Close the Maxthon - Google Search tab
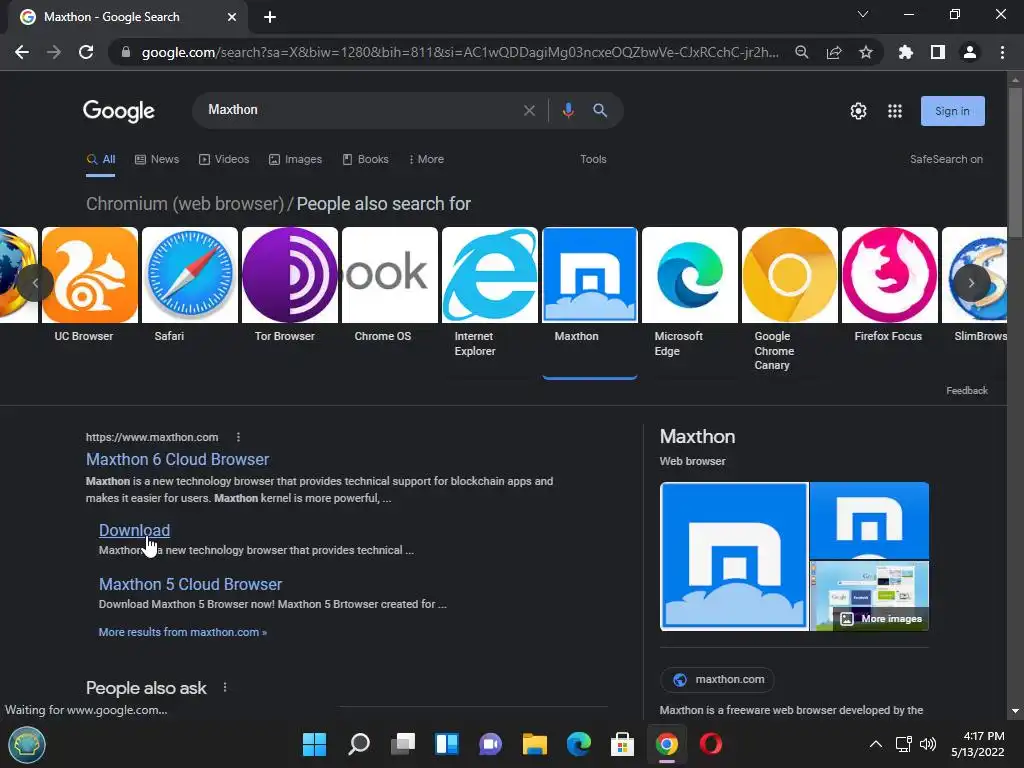The width and height of the screenshot is (1024, 768). click(232, 17)
